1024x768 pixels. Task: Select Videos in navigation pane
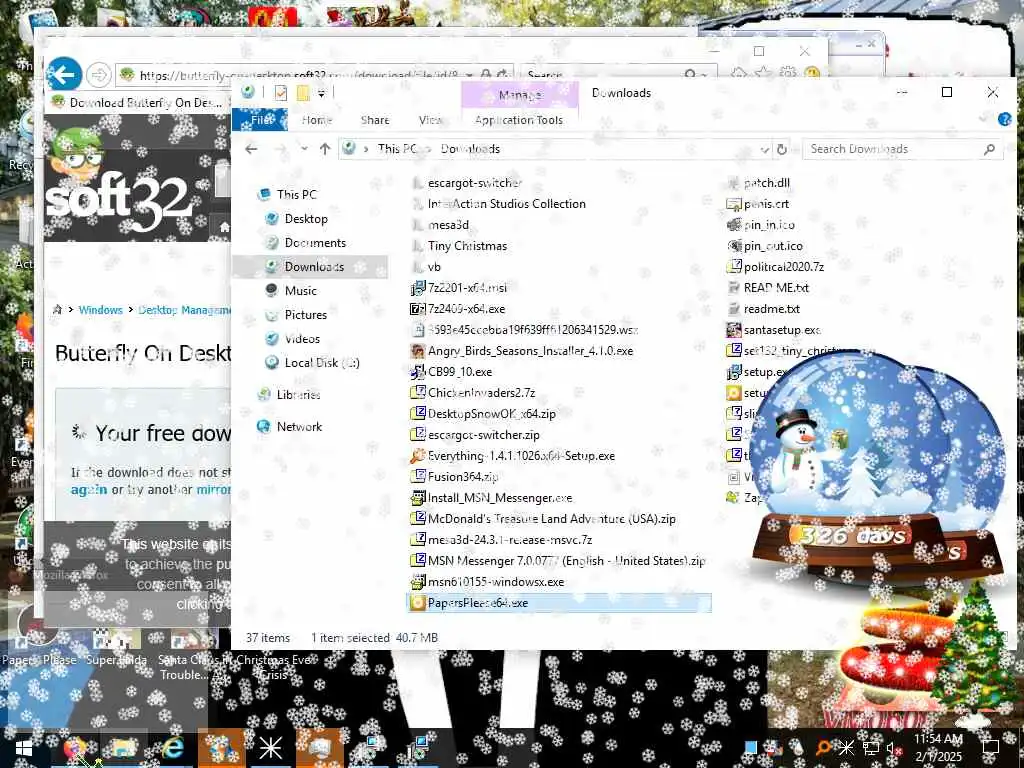point(293,339)
